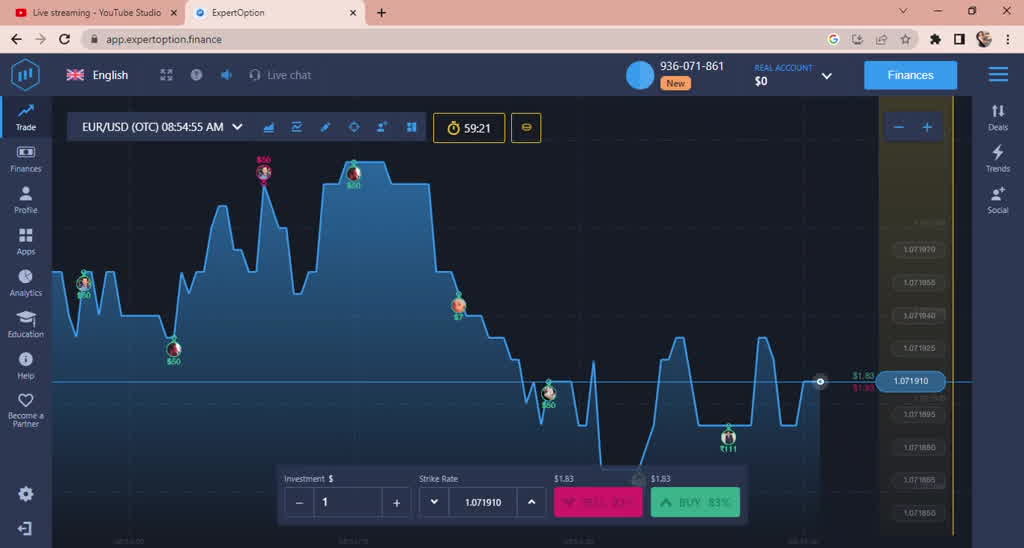The image size is (1024, 548).
Task: Open the multi-chart grid layout icon
Action: coord(411,127)
